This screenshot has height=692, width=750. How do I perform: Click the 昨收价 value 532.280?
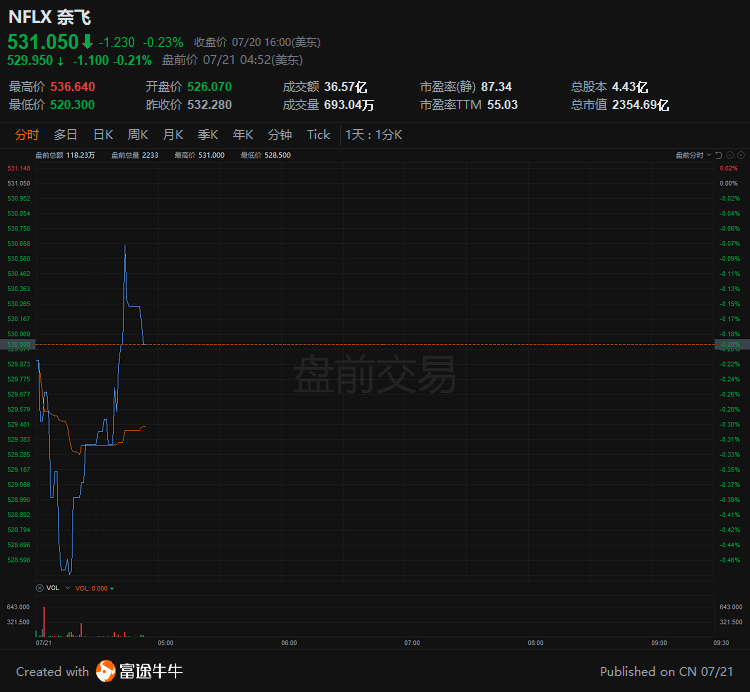[x=210, y=104]
